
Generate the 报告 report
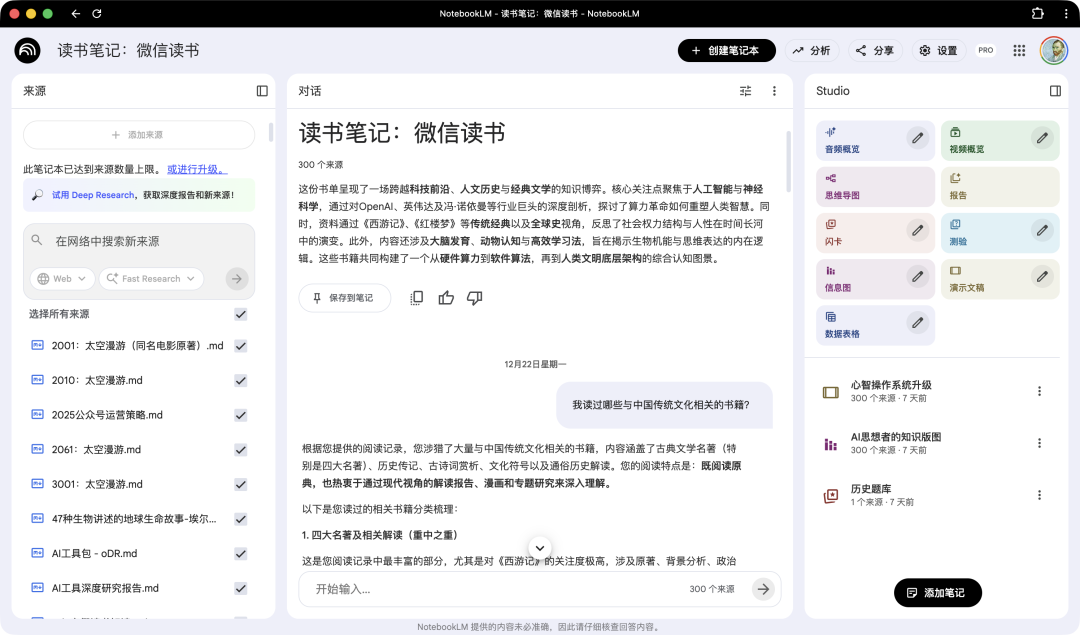pyautogui.click(x=1000, y=187)
